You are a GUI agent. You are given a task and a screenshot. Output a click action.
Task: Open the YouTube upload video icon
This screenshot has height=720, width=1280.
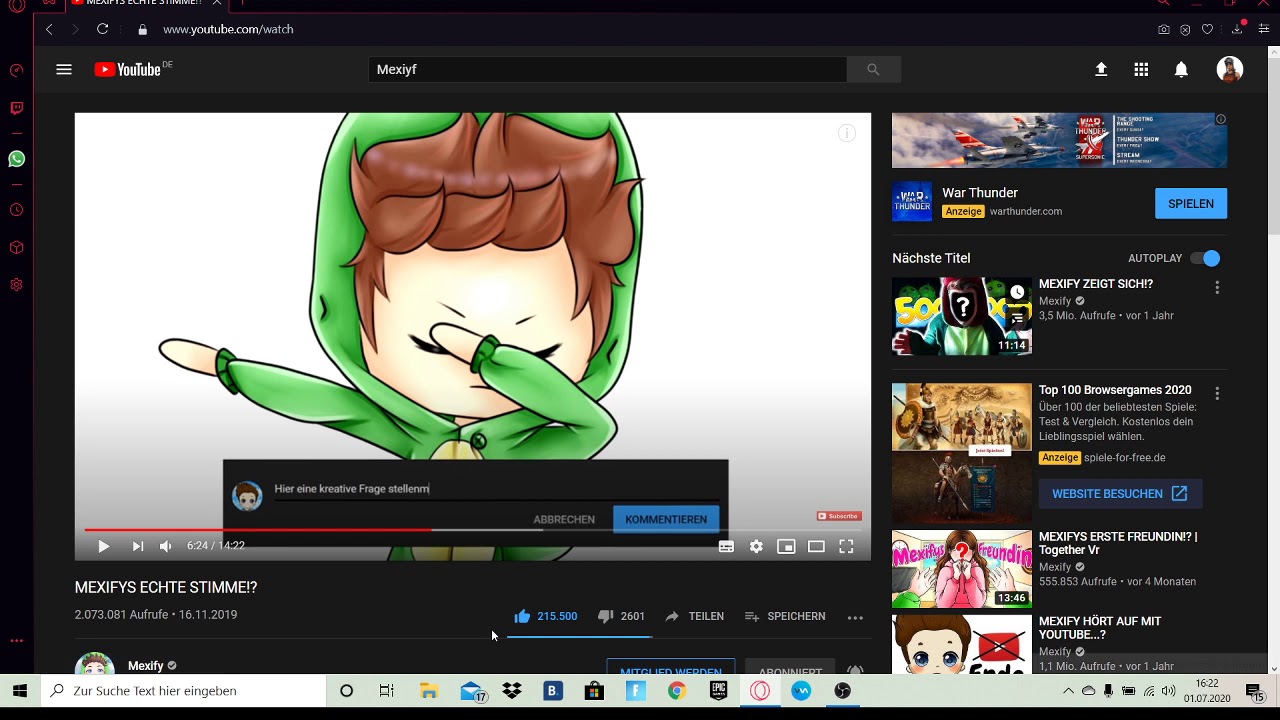1101,69
